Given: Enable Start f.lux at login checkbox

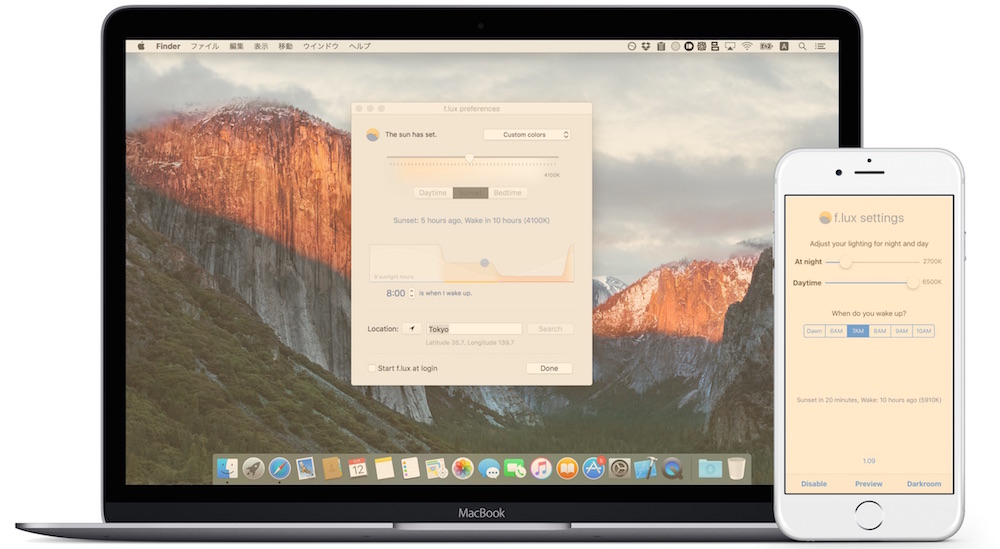Looking at the screenshot, I should [372, 368].
